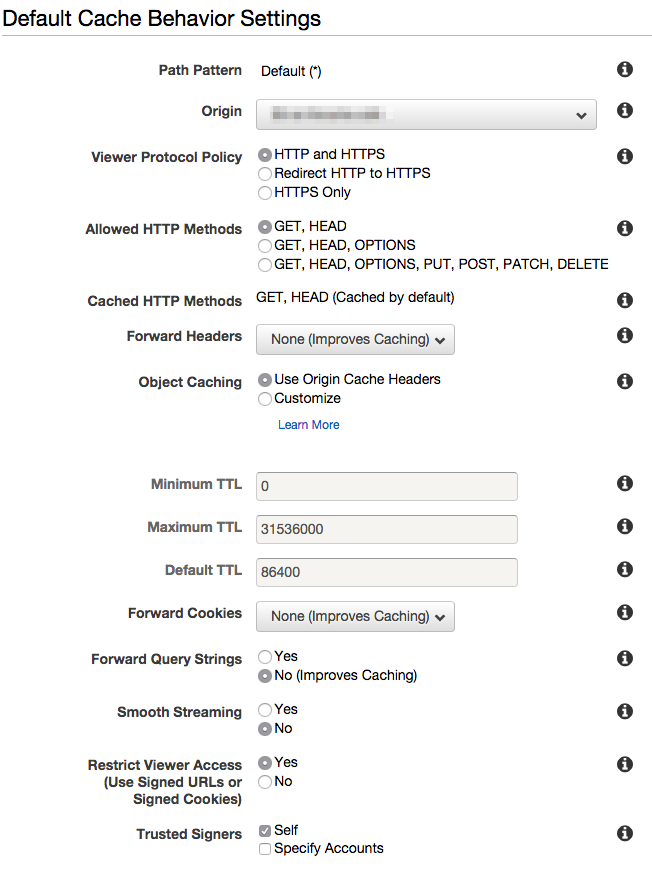
Task: Open the Learn More link
Action: [308, 425]
